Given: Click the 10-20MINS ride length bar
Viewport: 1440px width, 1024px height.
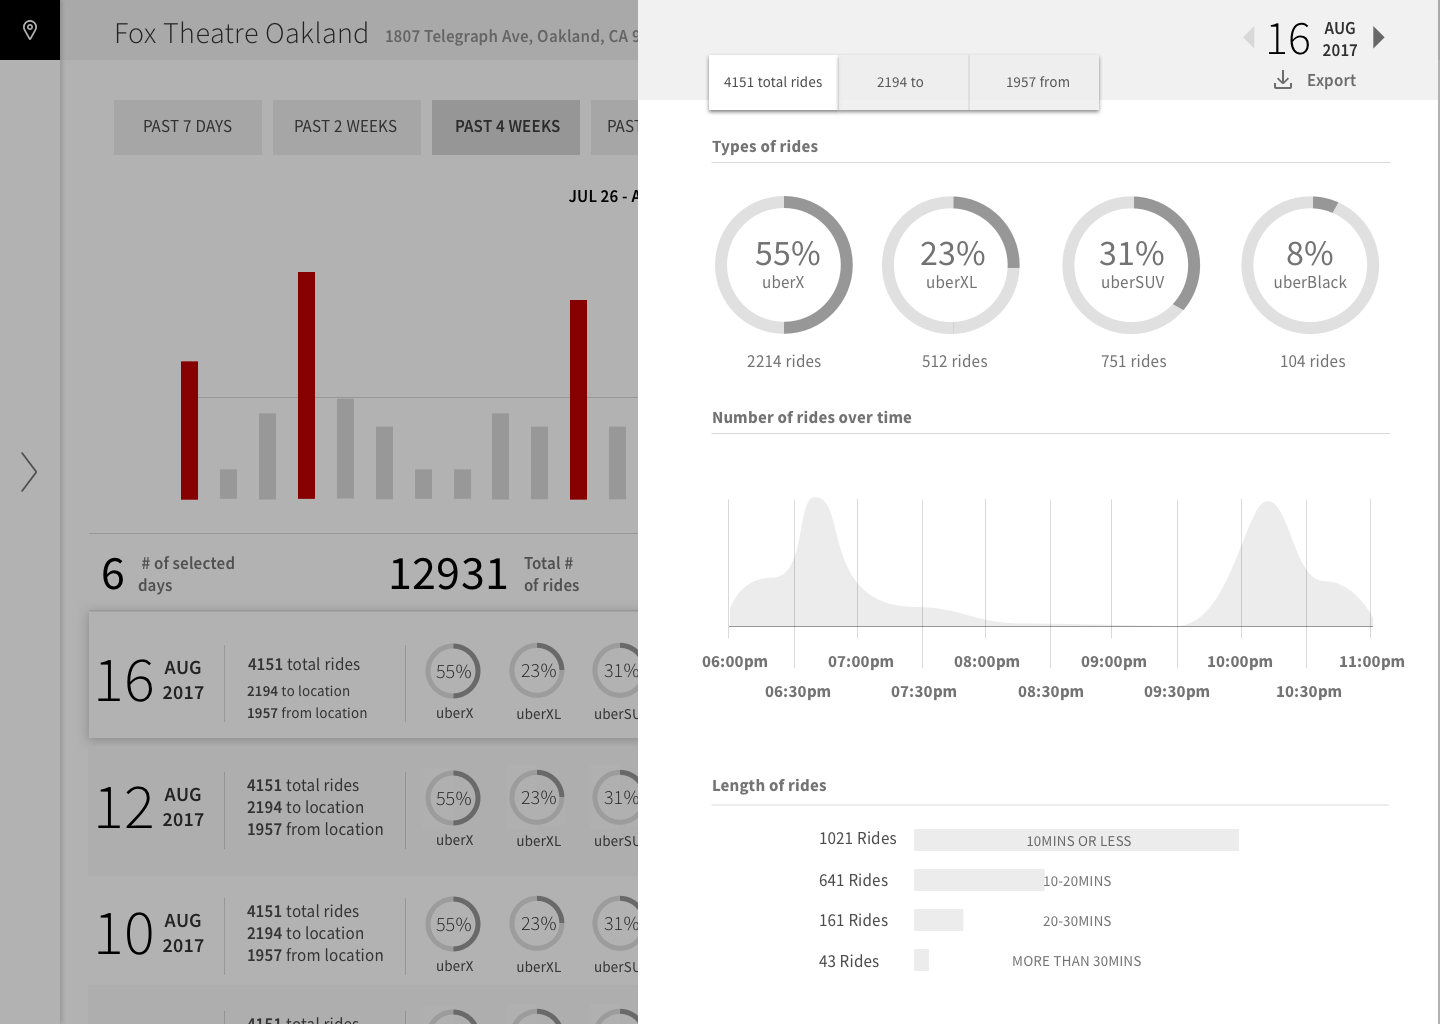Looking at the screenshot, I should 978,880.
